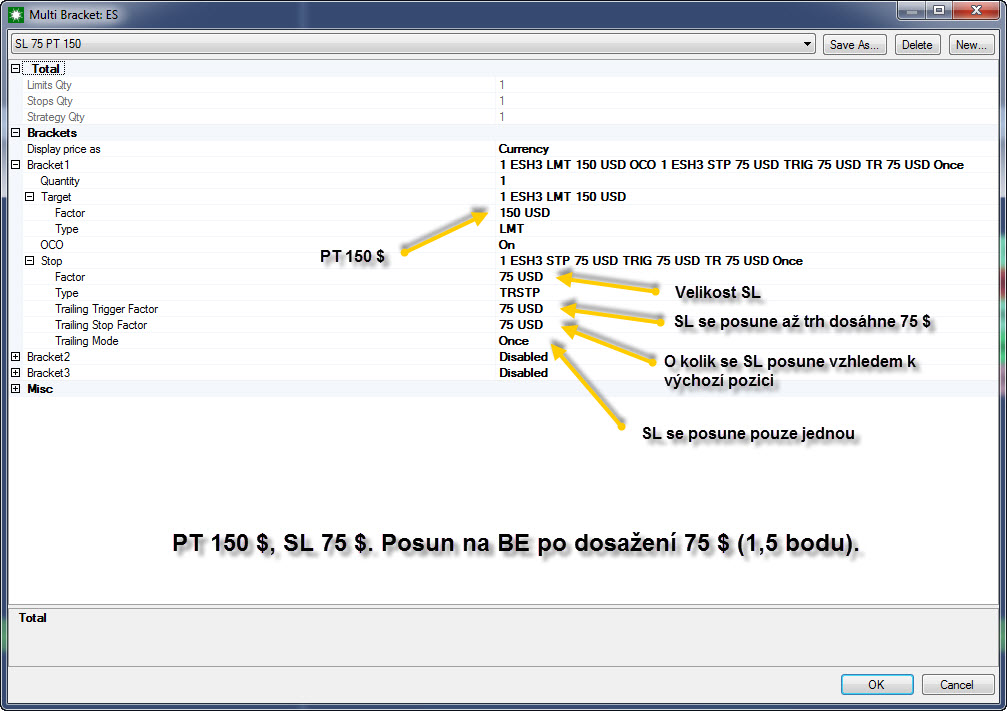The image size is (1007, 711).
Task: Click the Target Type value LMT
Action: coord(512,229)
